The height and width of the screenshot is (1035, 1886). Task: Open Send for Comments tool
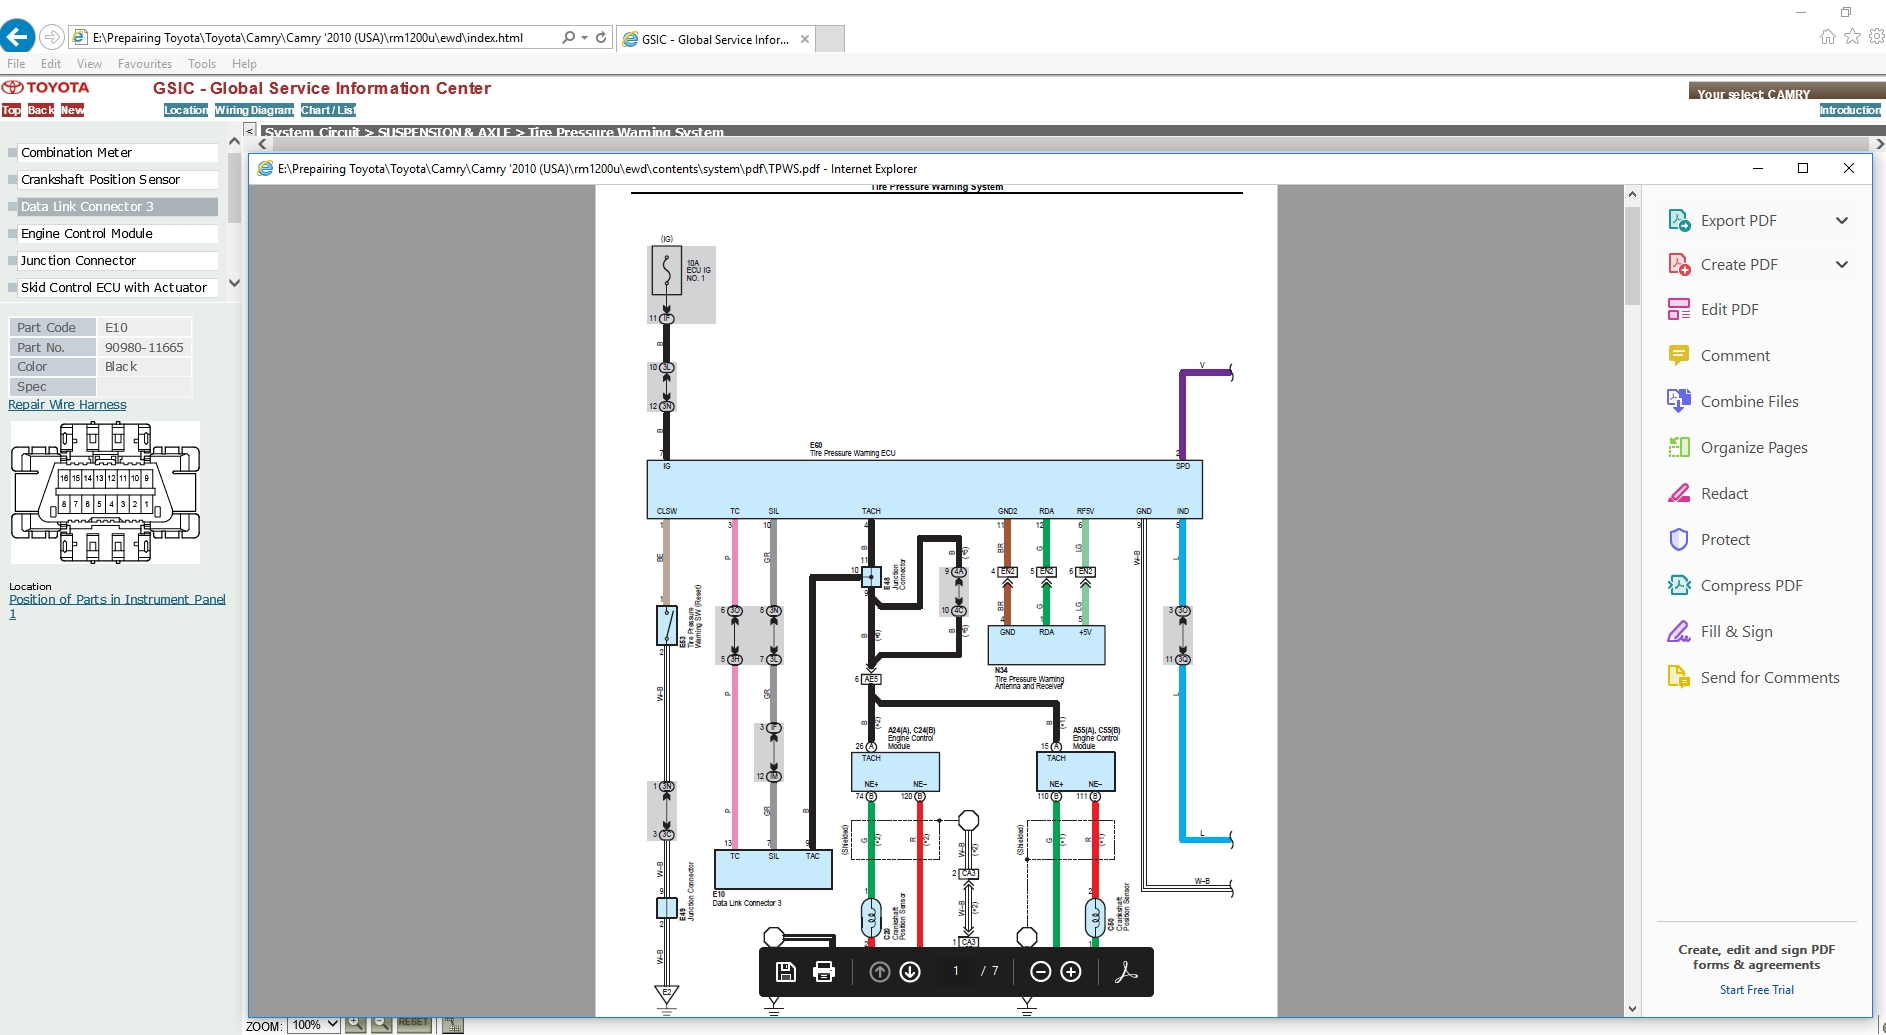click(1768, 677)
